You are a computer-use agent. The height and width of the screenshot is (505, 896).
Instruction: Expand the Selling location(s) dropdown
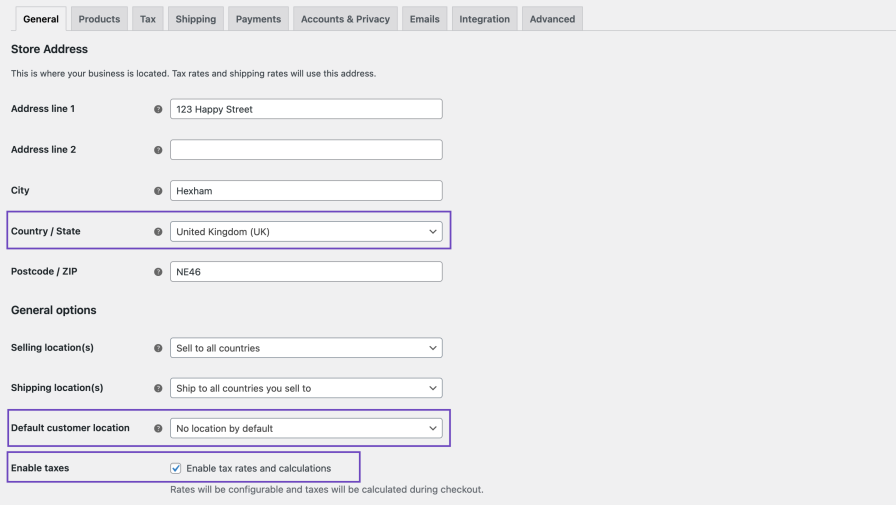(306, 348)
